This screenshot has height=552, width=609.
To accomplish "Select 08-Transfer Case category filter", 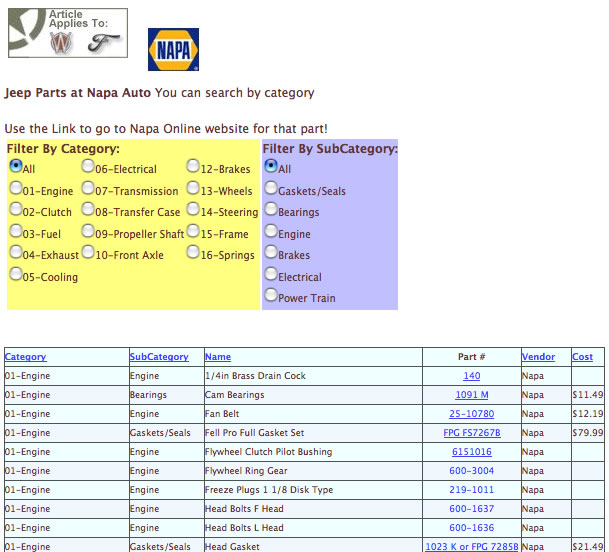I will (x=89, y=210).
